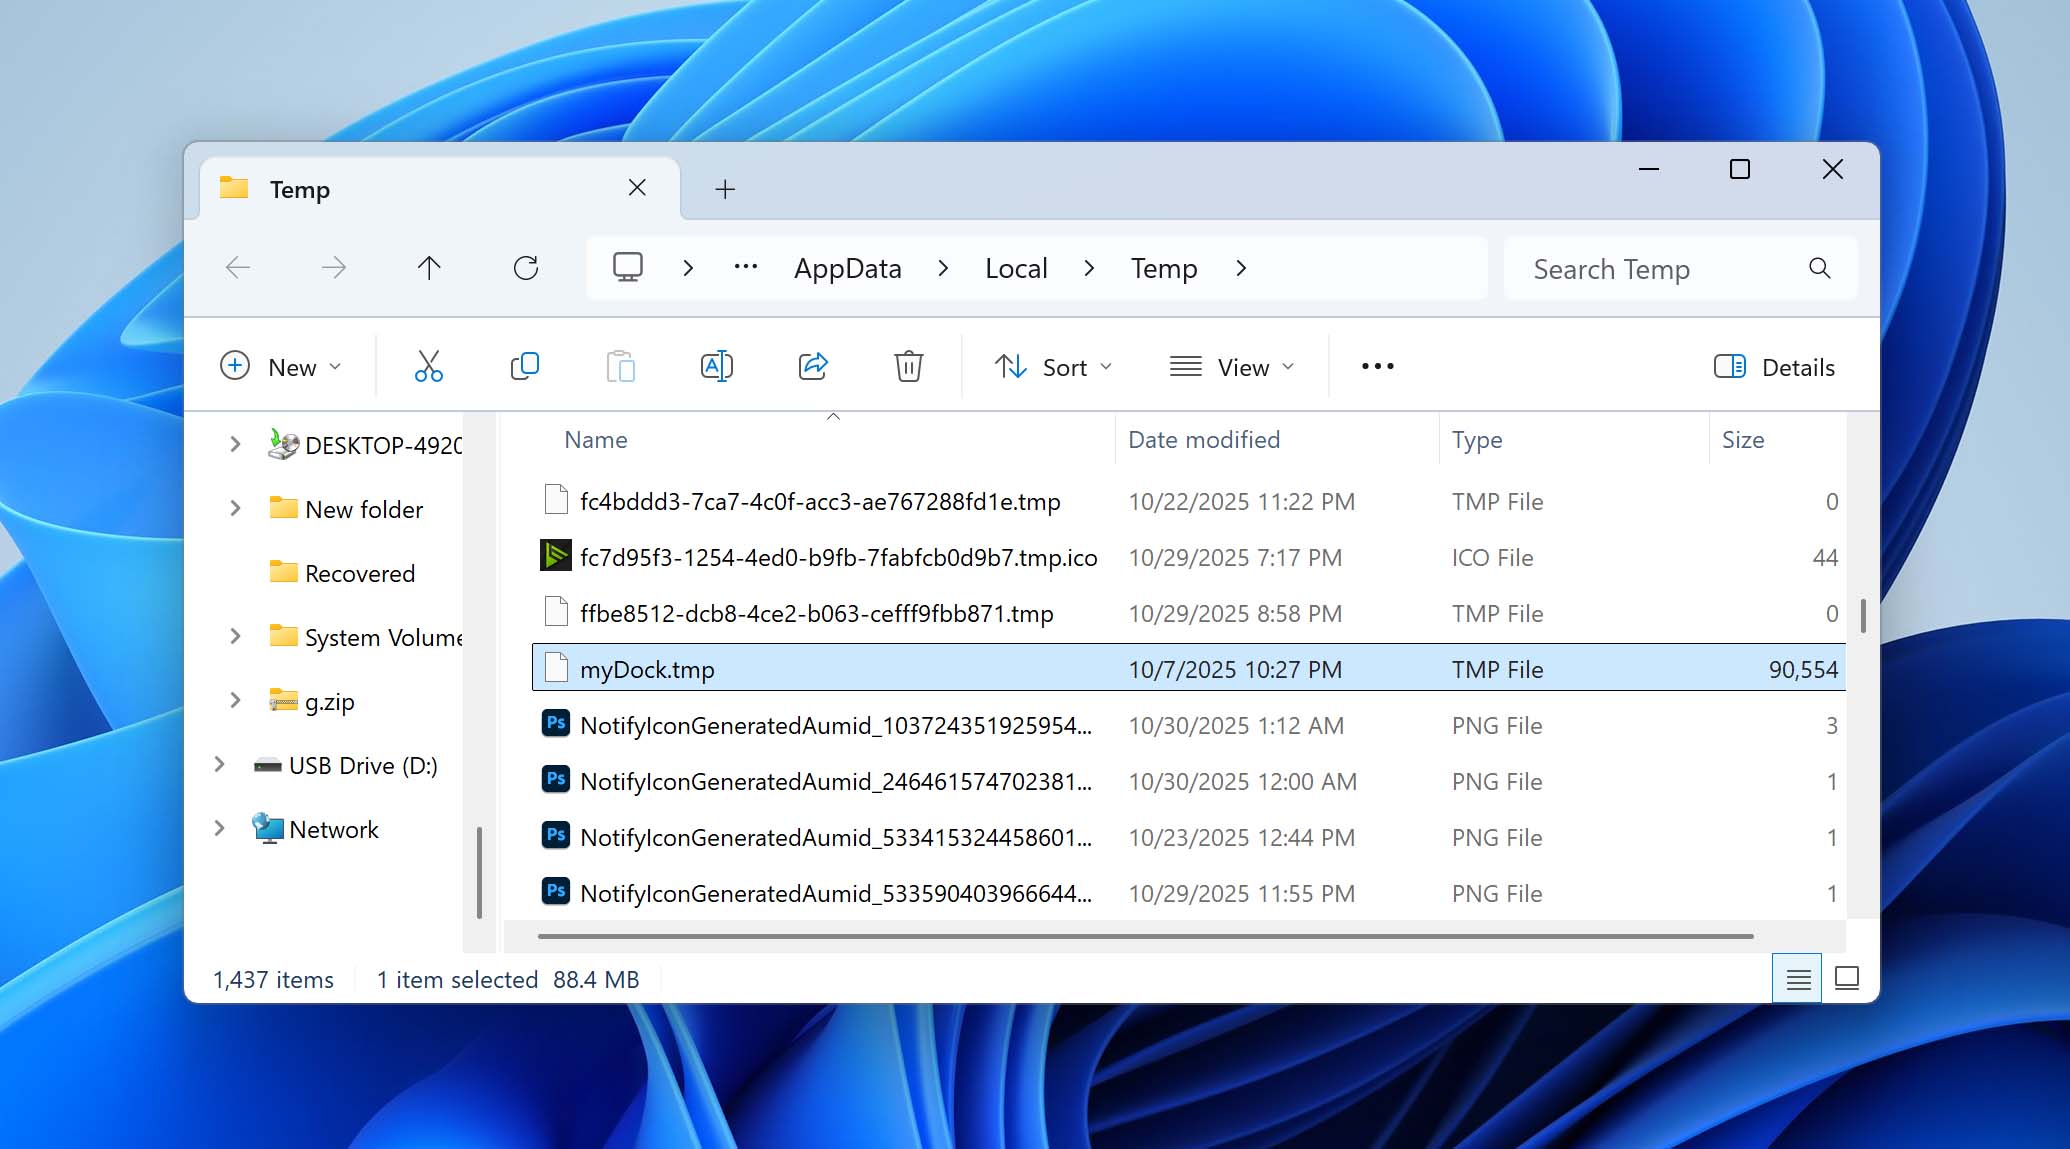Paste from the clipboard

(620, 366)
